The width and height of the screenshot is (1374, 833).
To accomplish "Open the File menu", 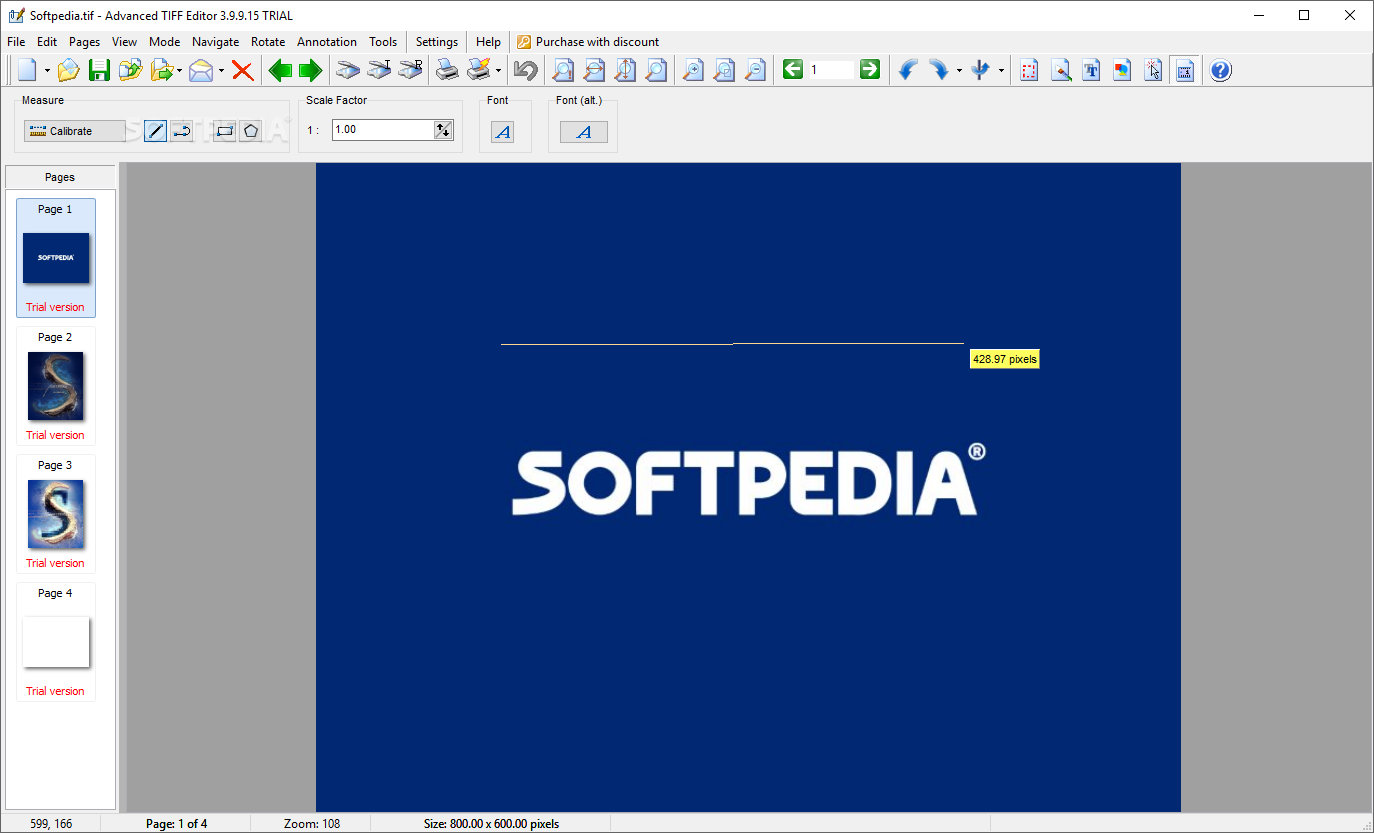I will point(16,42).
